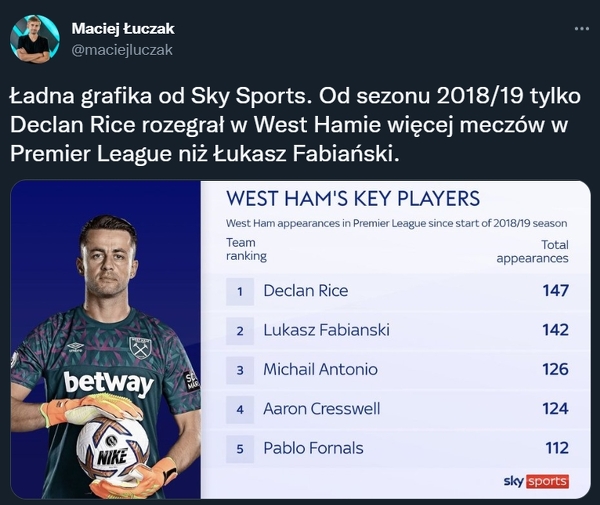
Task: Open the tweet's three-dot more options menu
Action: pos(579,29)
